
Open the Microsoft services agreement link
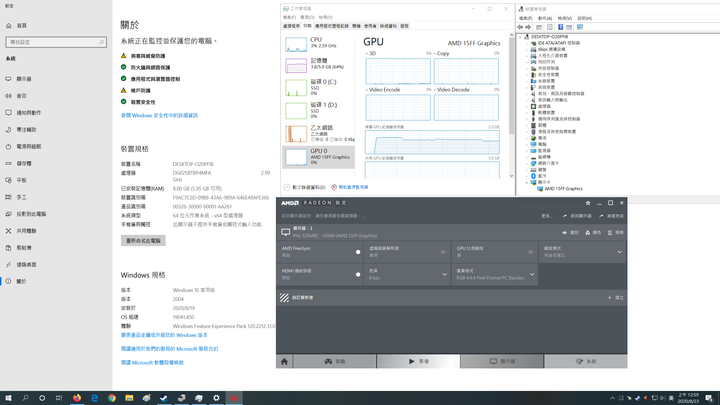(169, 349)
